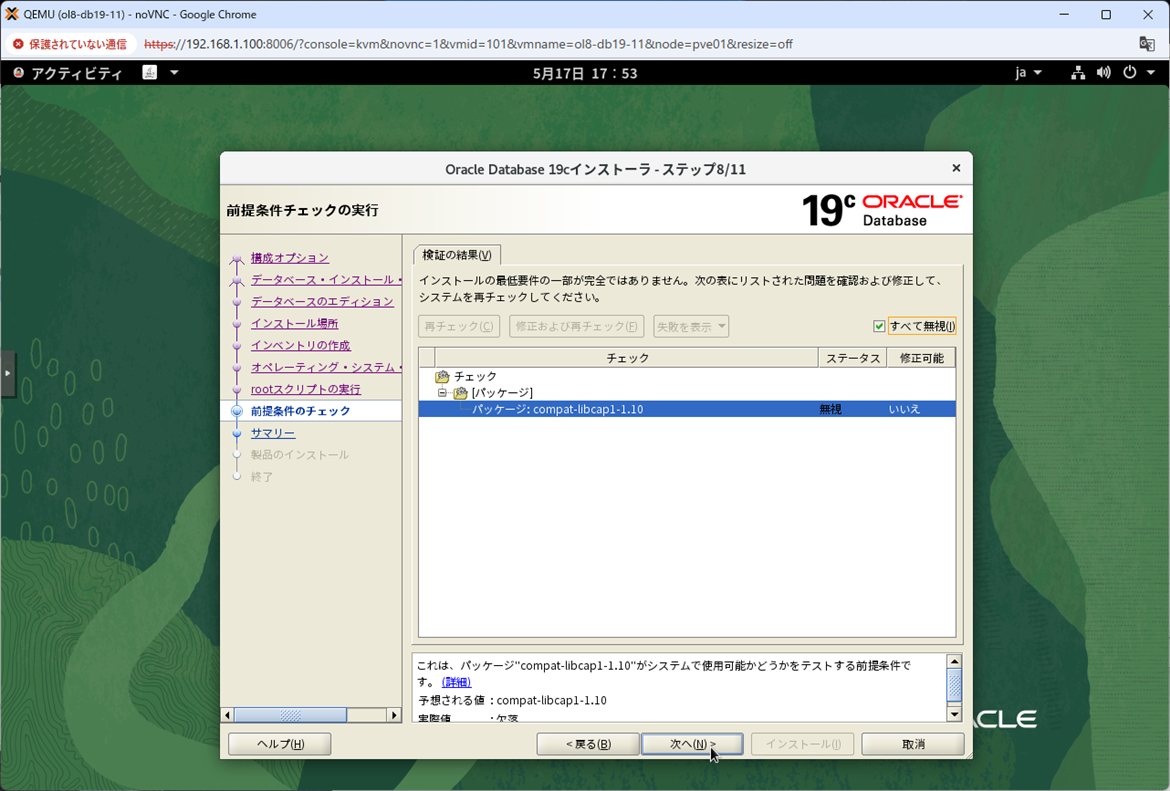Toggle the すべて無視 checkbox

[879, 326]
